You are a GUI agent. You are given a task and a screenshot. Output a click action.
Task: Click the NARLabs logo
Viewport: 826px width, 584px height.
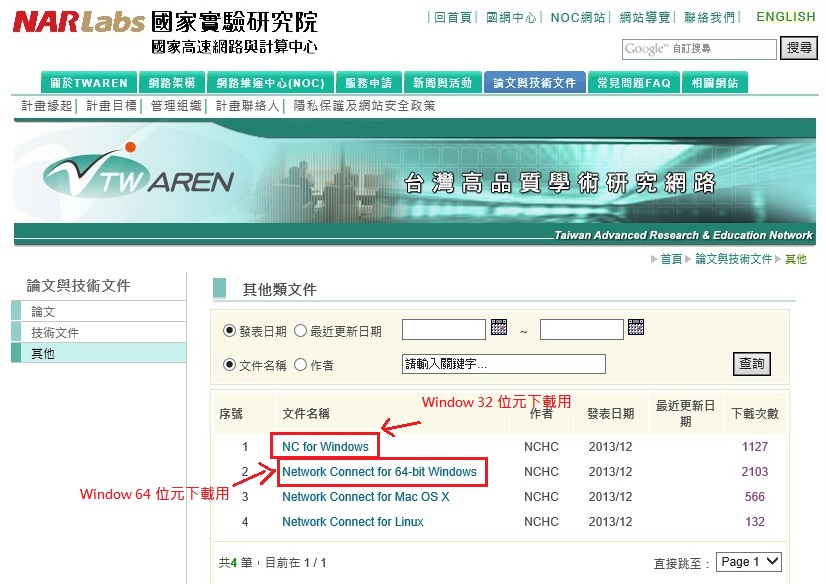click(x=78, y=22)
